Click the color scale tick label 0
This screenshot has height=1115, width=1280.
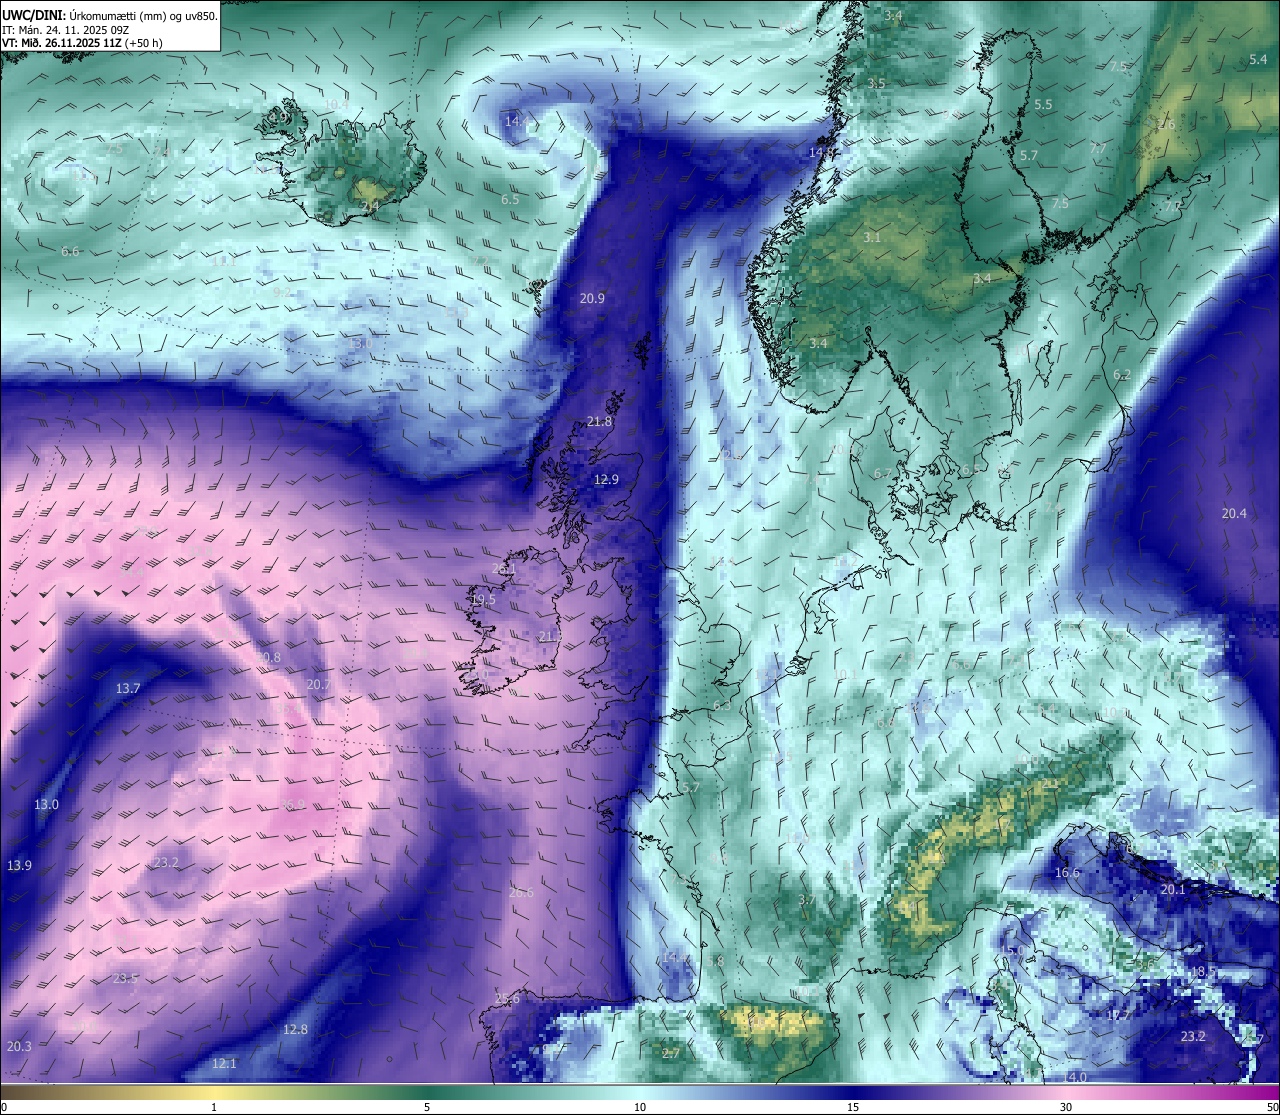(4, 1107)
